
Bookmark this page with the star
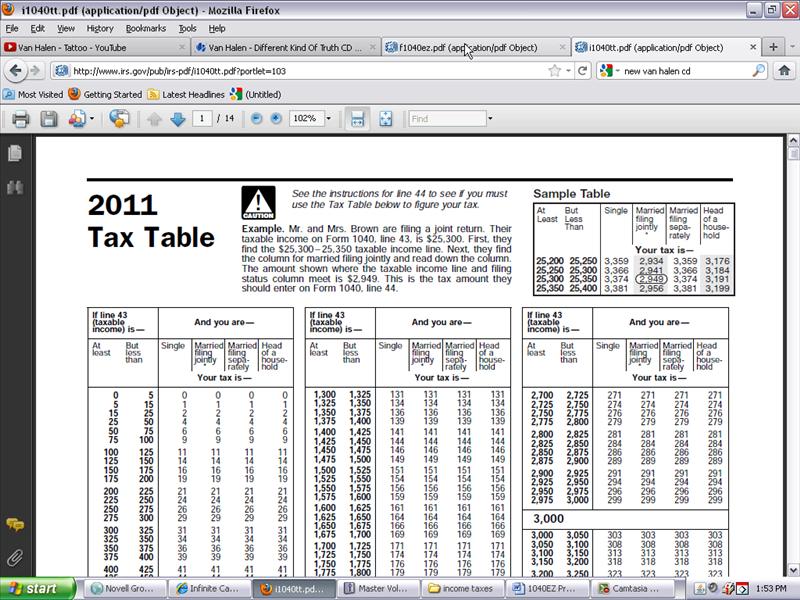(x=555, y=71)
